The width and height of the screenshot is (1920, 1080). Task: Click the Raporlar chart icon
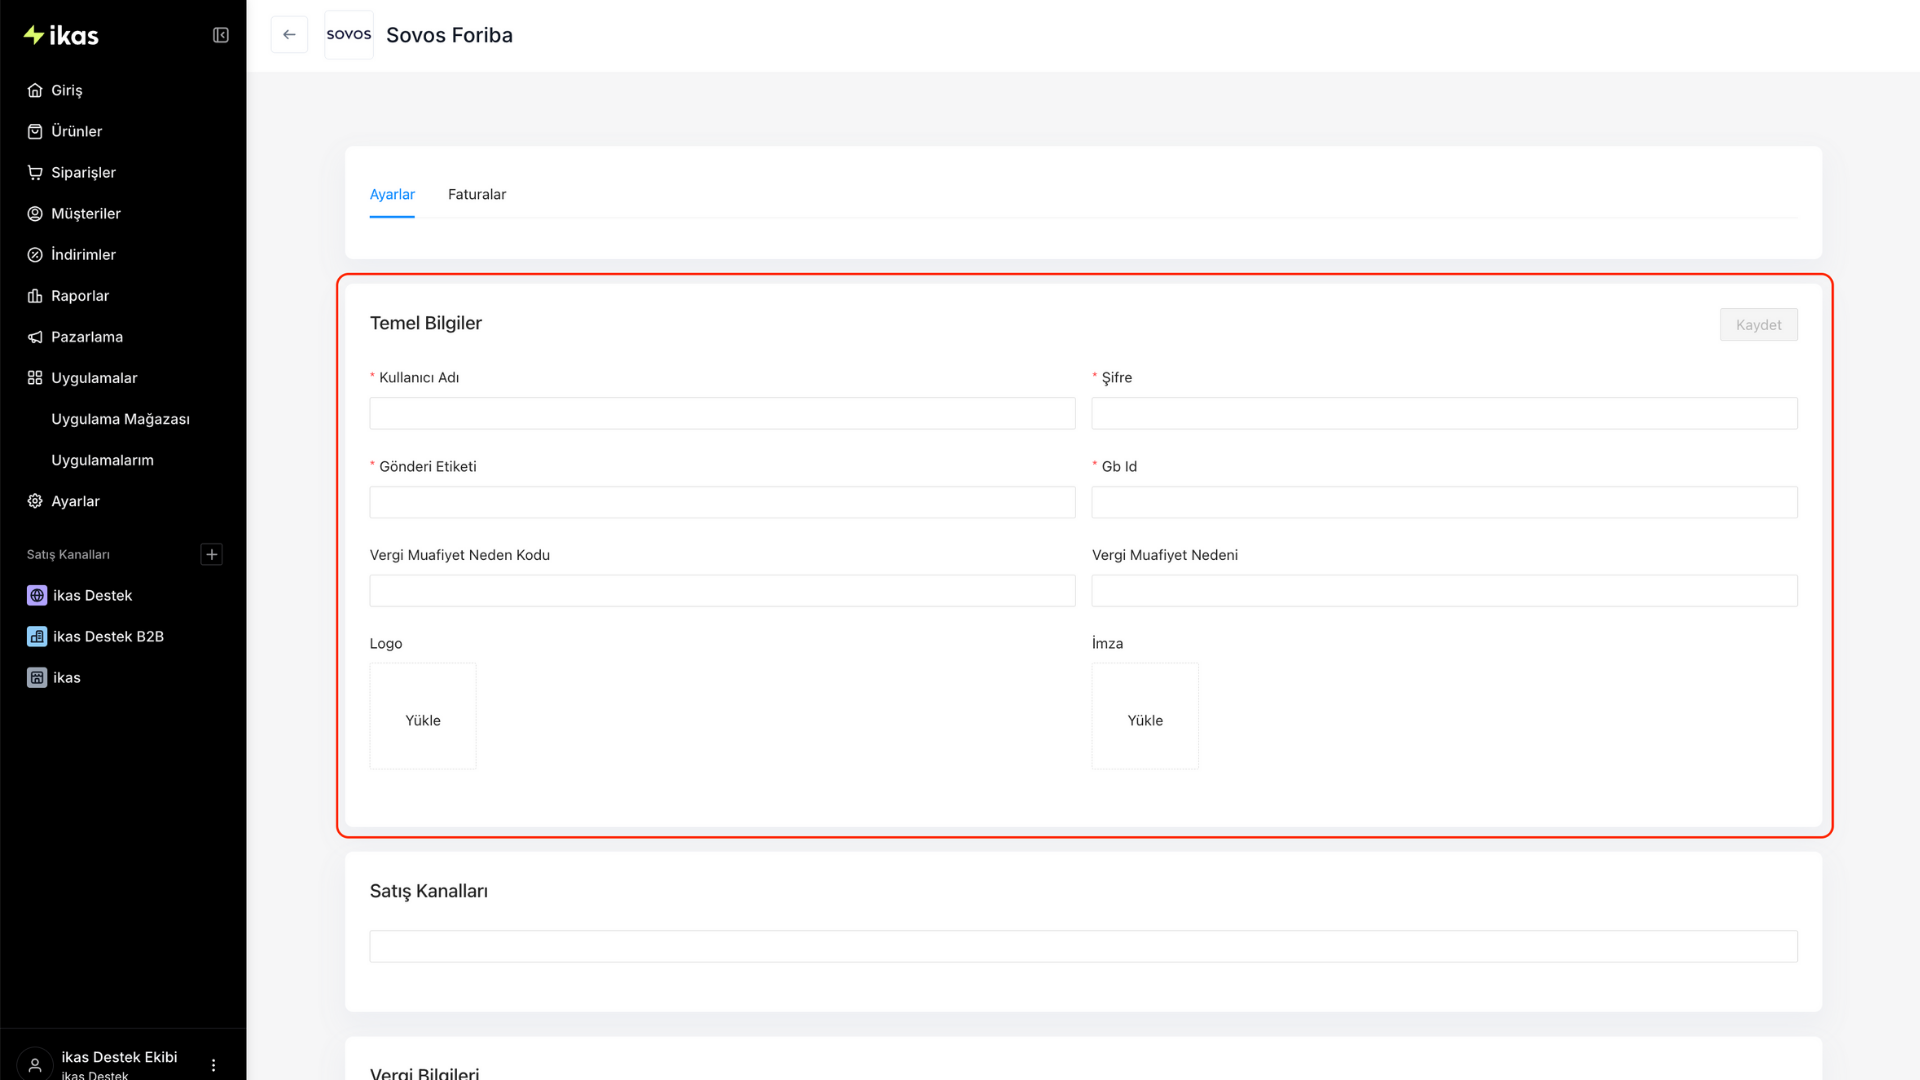(x=35, y=295)
